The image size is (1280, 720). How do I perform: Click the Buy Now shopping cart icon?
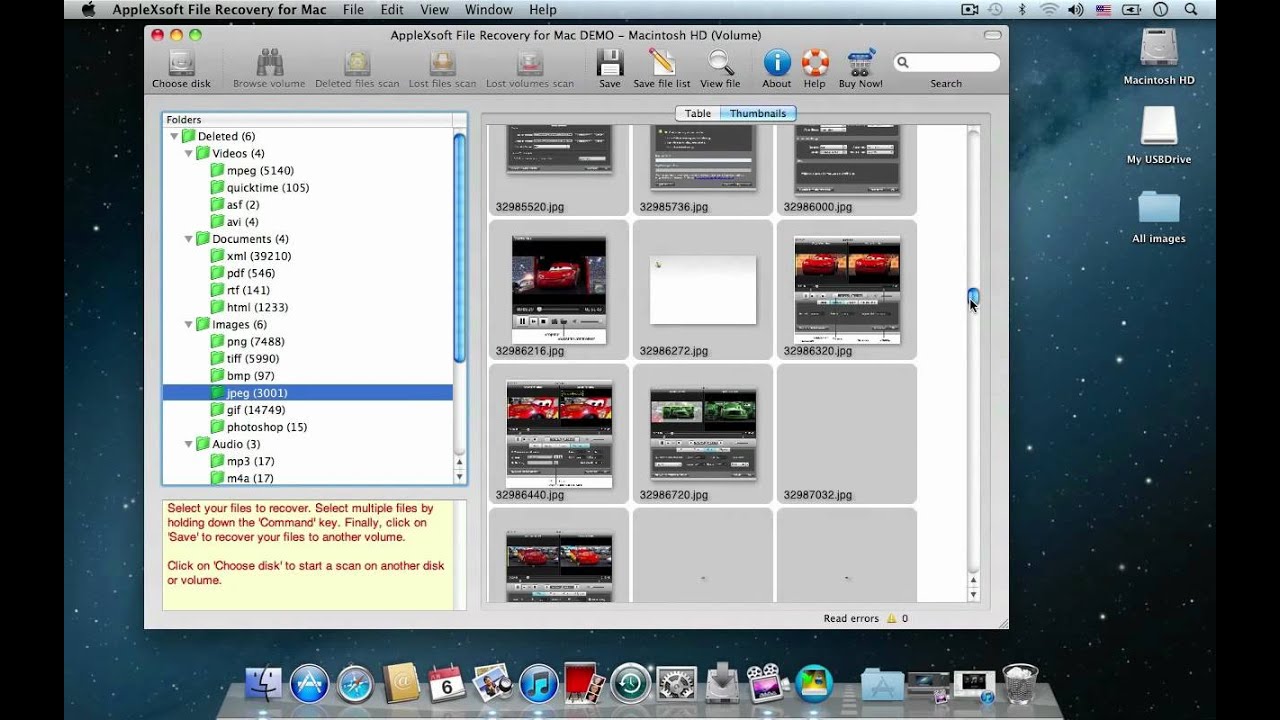(x=860, y=63)
